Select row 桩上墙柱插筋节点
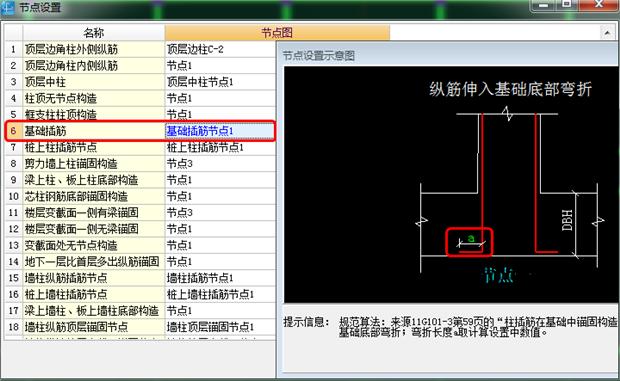The height and width of the screenshot is (381, 620). pyautogui.click(x=94, y=294)
